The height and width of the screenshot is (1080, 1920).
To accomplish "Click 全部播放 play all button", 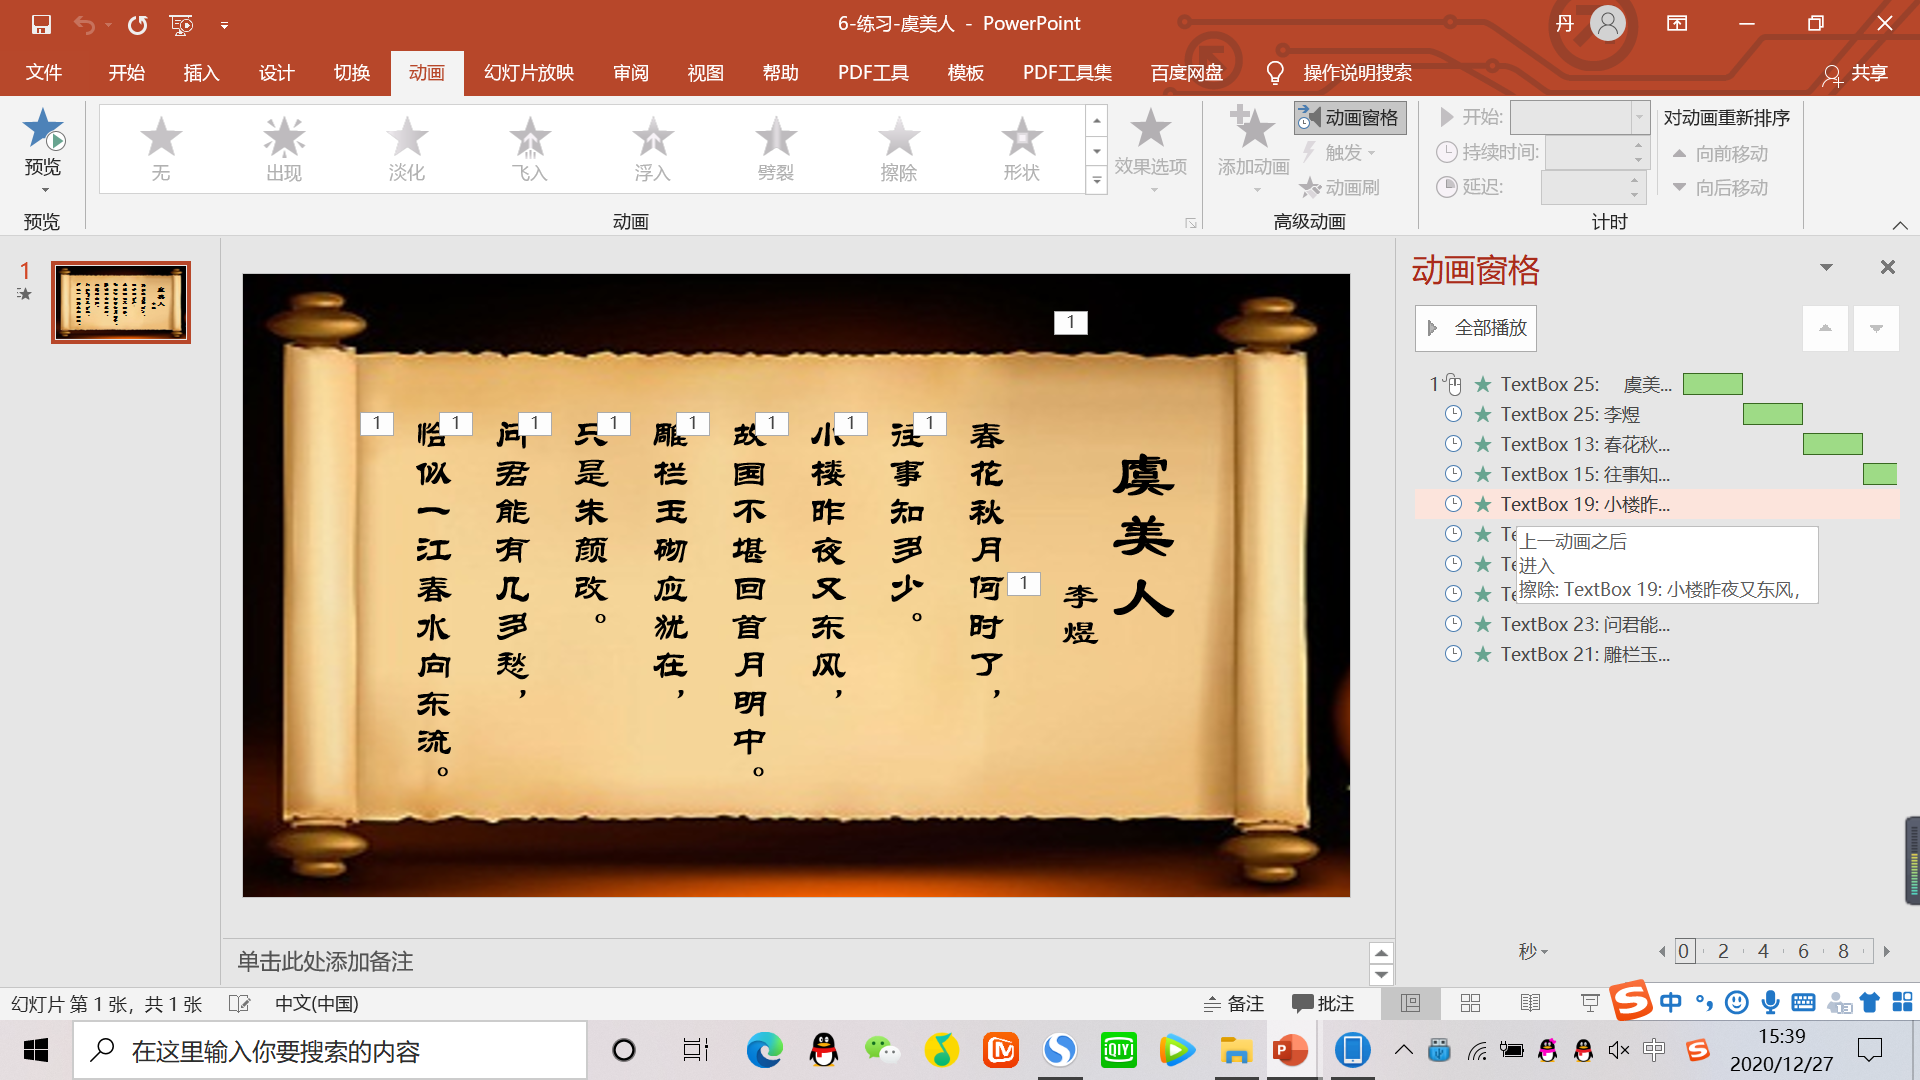I will 1476,328.
